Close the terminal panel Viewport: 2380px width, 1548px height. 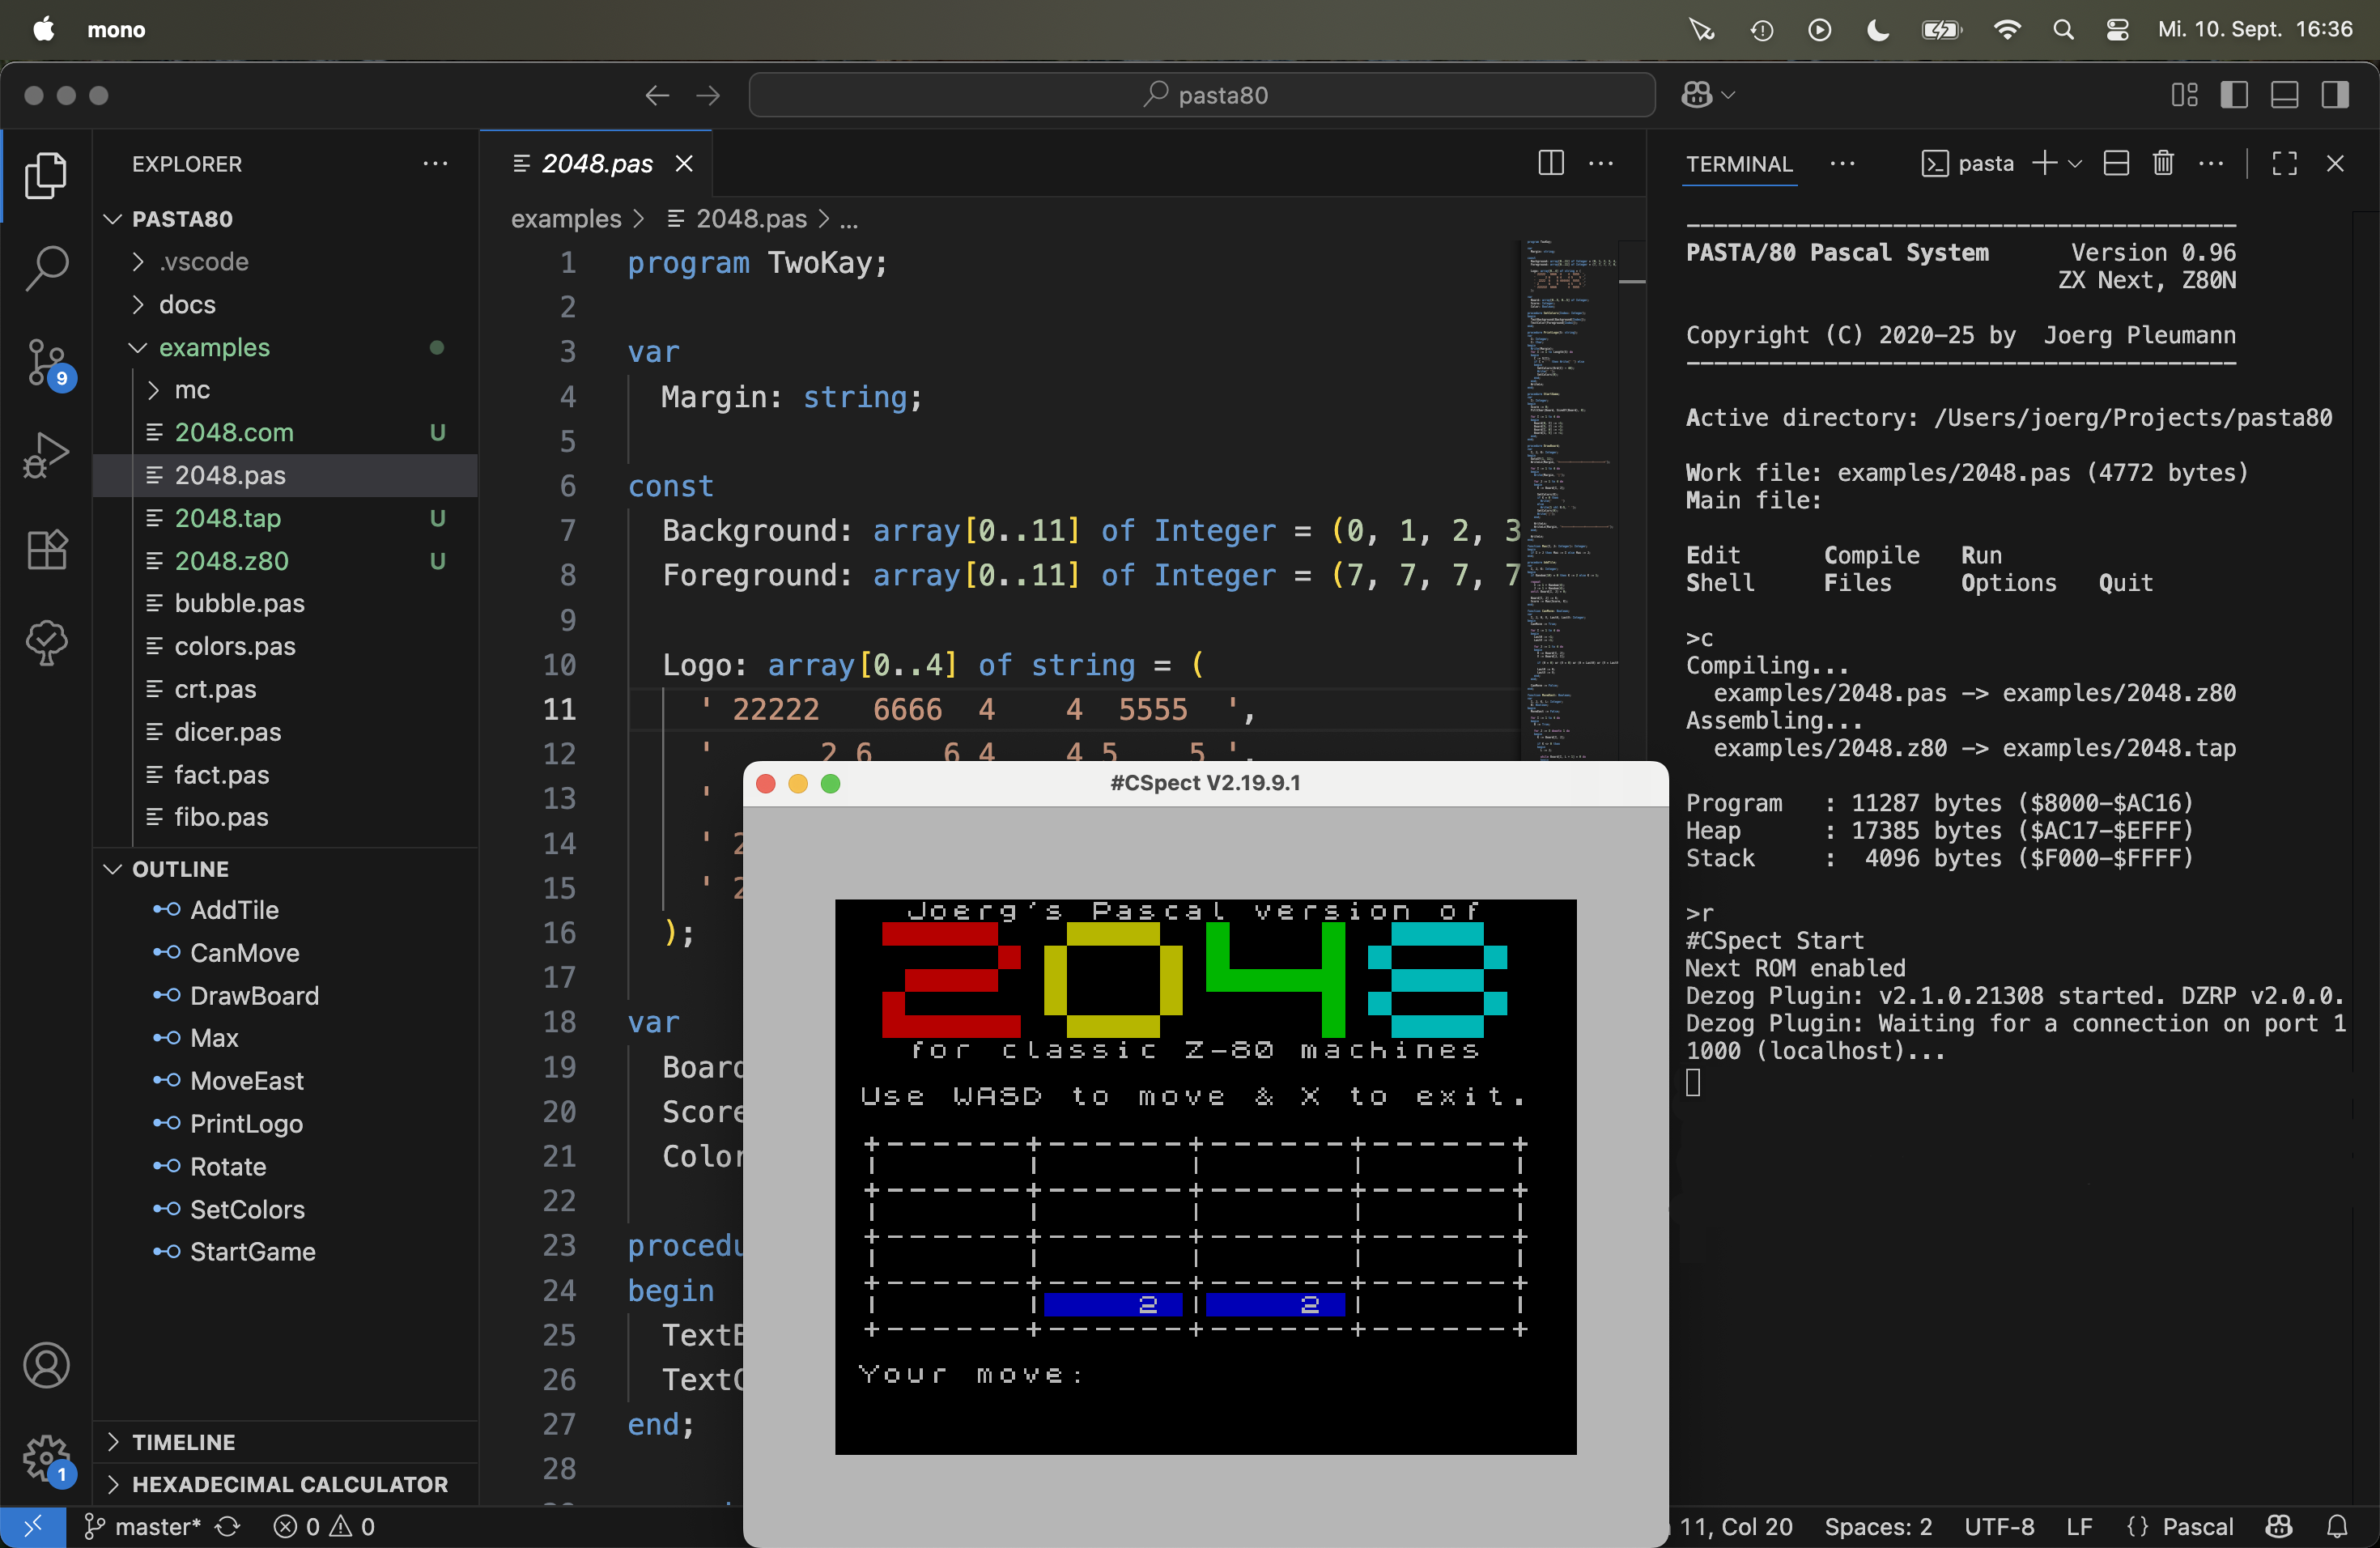2336,163
